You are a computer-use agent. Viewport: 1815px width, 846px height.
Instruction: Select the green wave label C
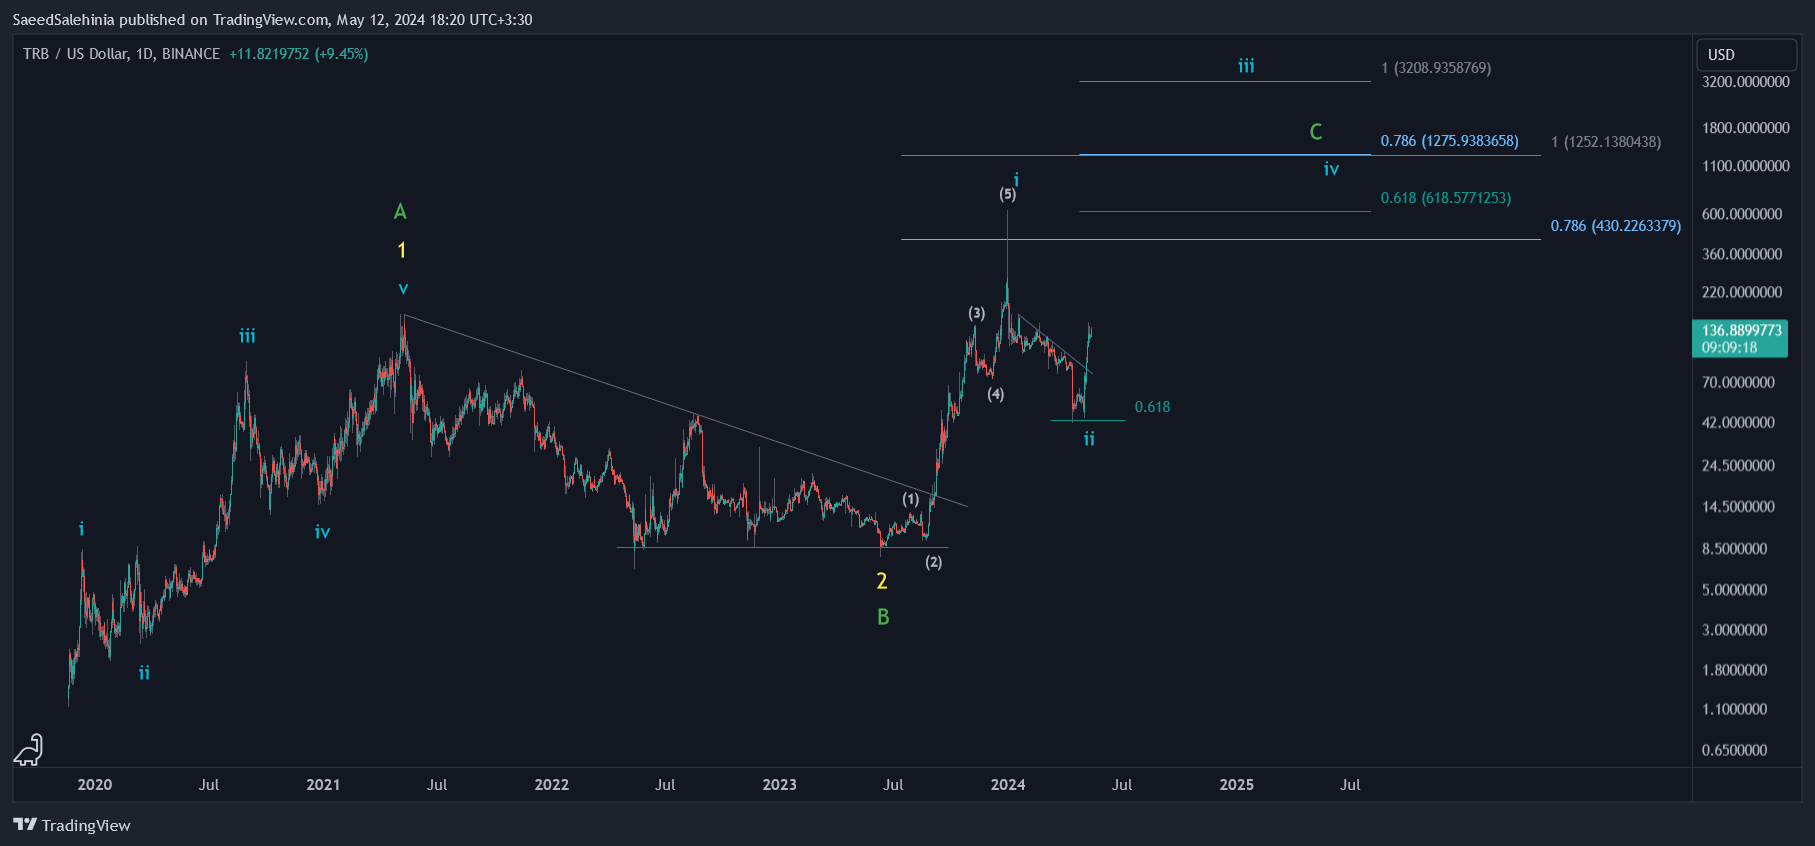(x=1316, y=131)
